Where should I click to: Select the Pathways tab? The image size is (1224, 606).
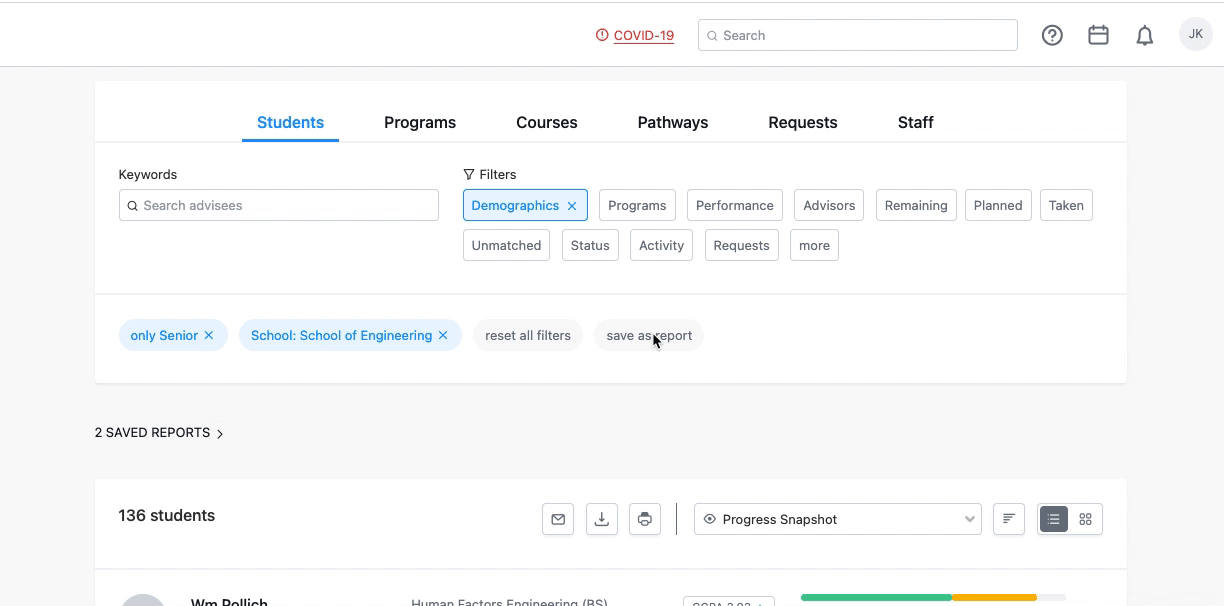point(672,122)
